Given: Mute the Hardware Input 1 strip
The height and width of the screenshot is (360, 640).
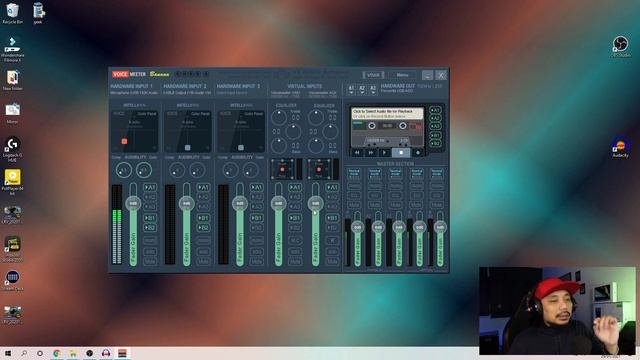Looking at the screenshot, I should coord(150,261).
